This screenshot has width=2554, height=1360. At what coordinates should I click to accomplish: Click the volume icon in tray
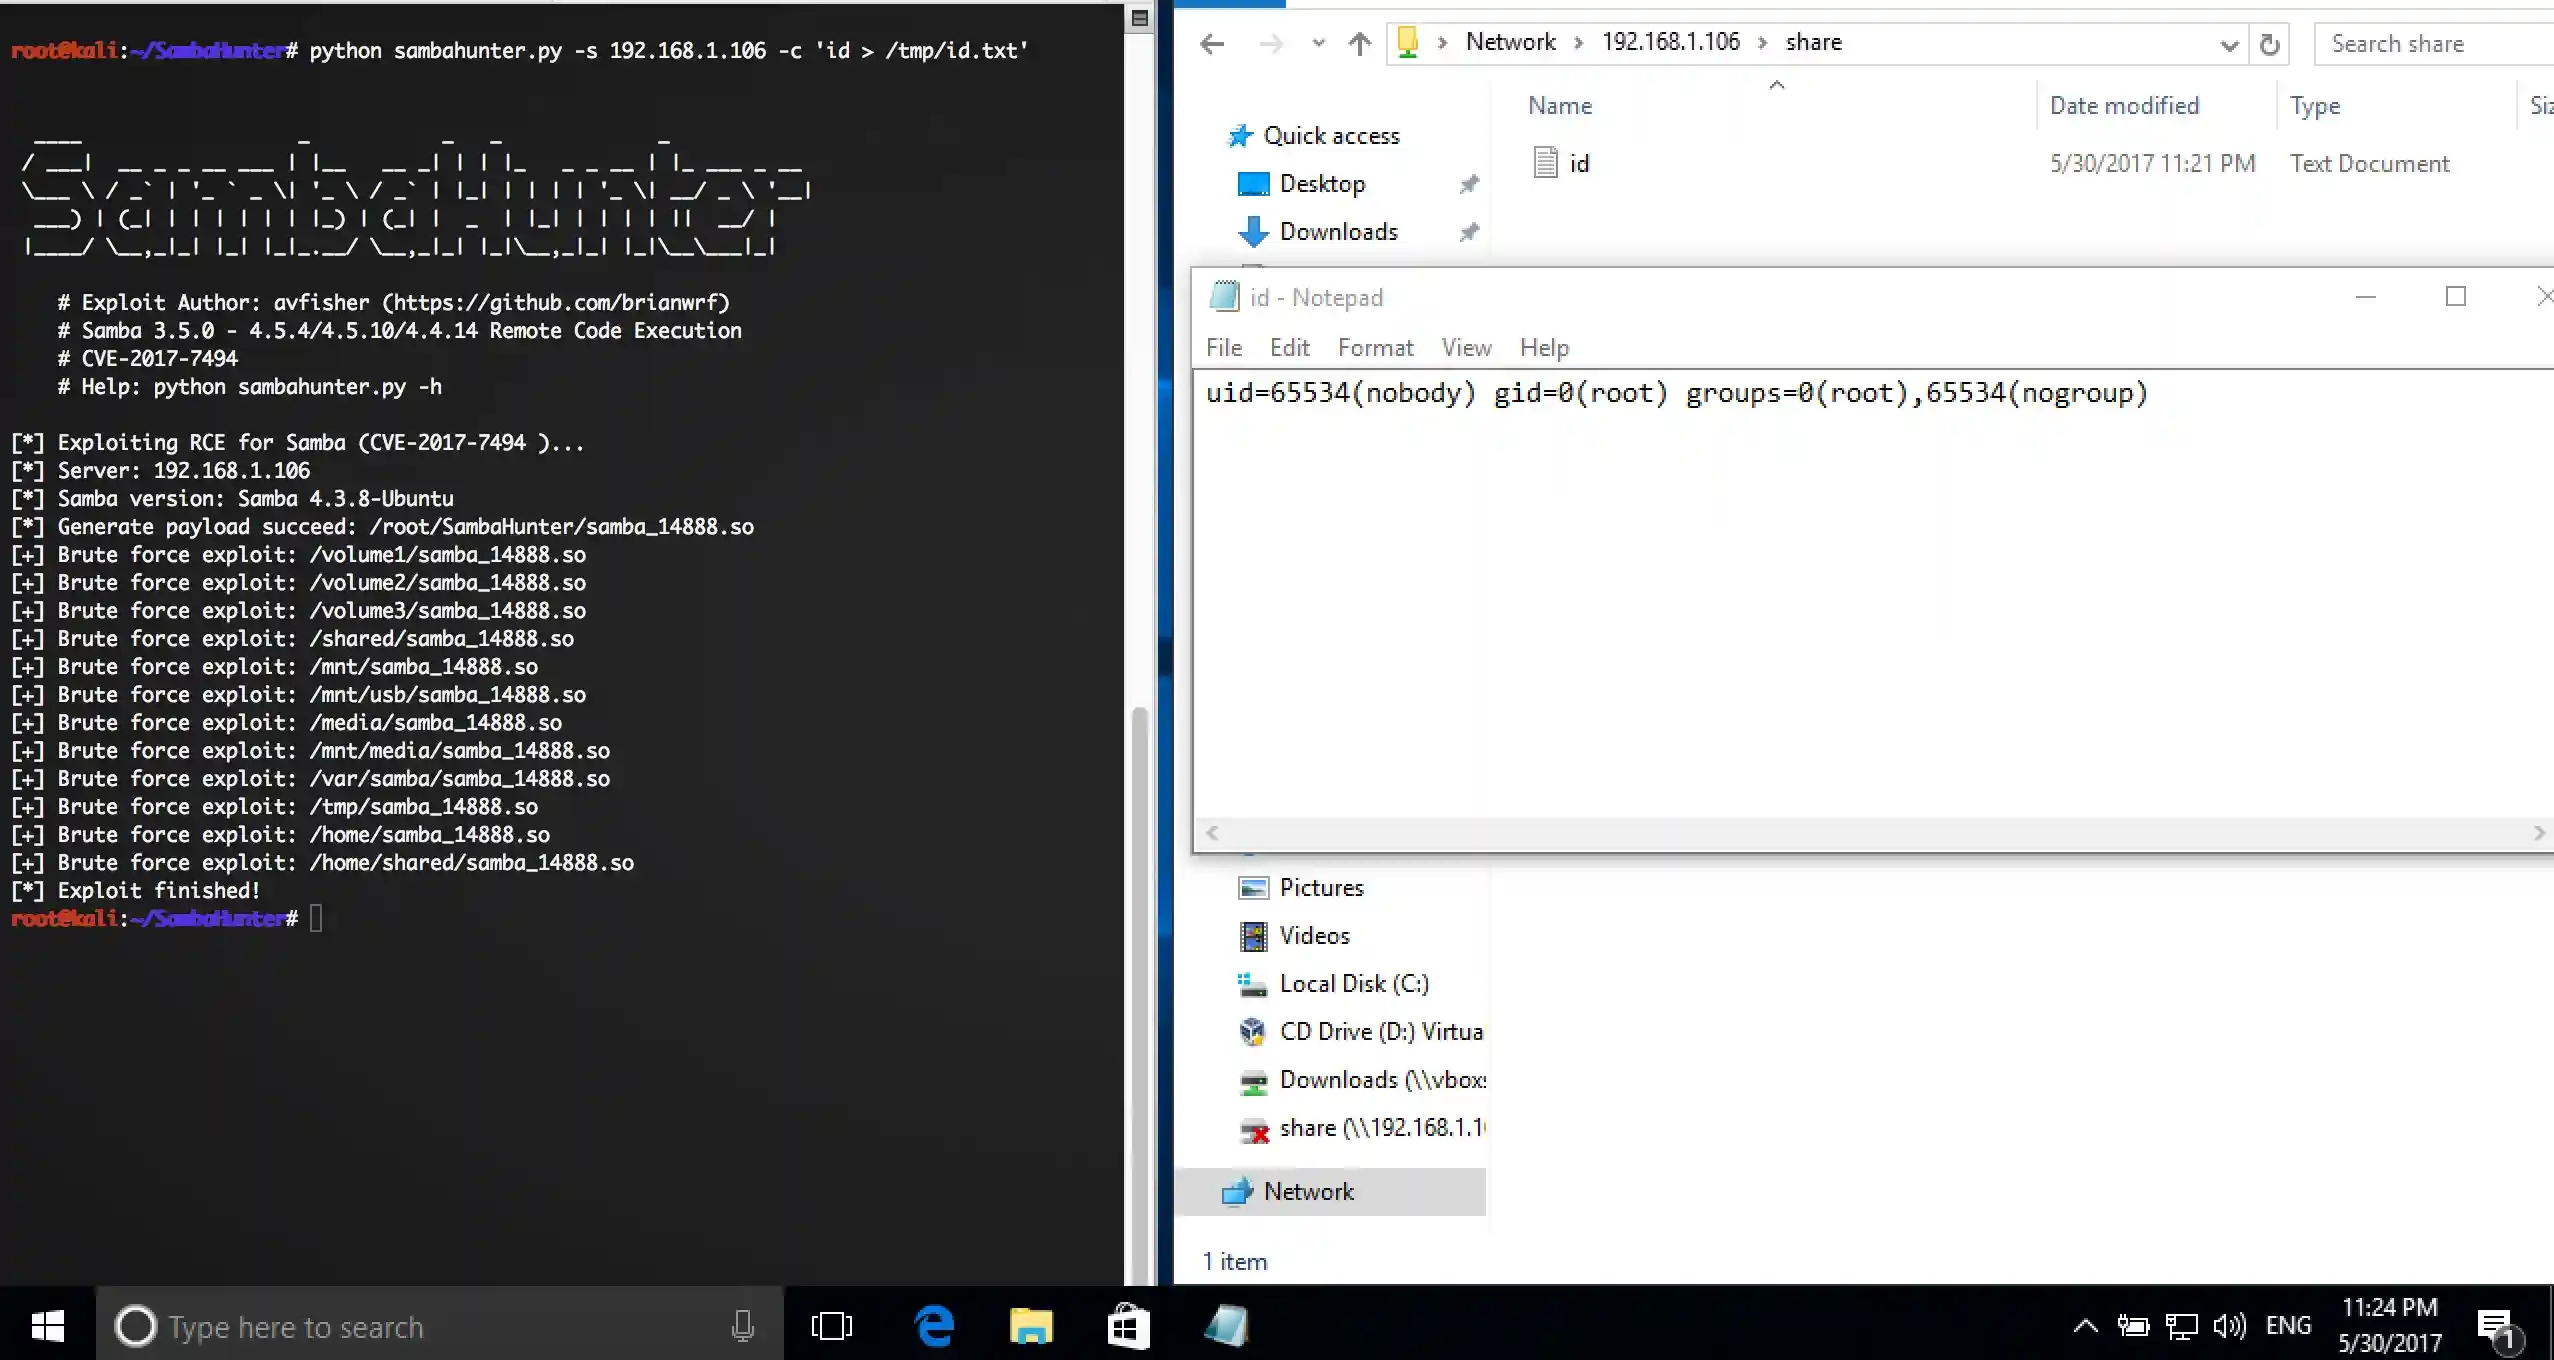click(2228, 1326)
